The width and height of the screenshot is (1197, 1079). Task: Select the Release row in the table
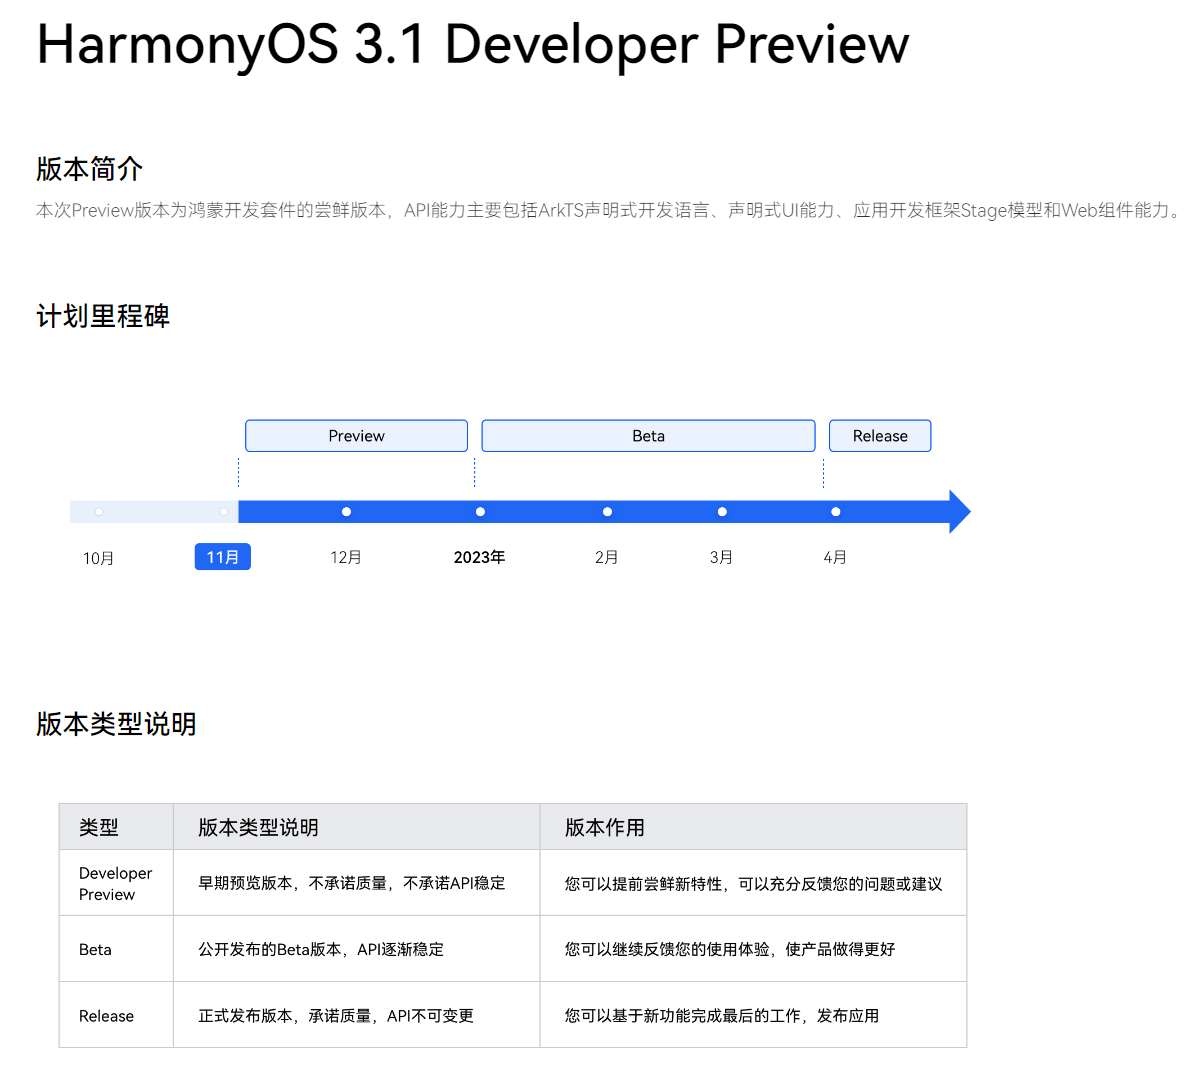[105, 1014]
